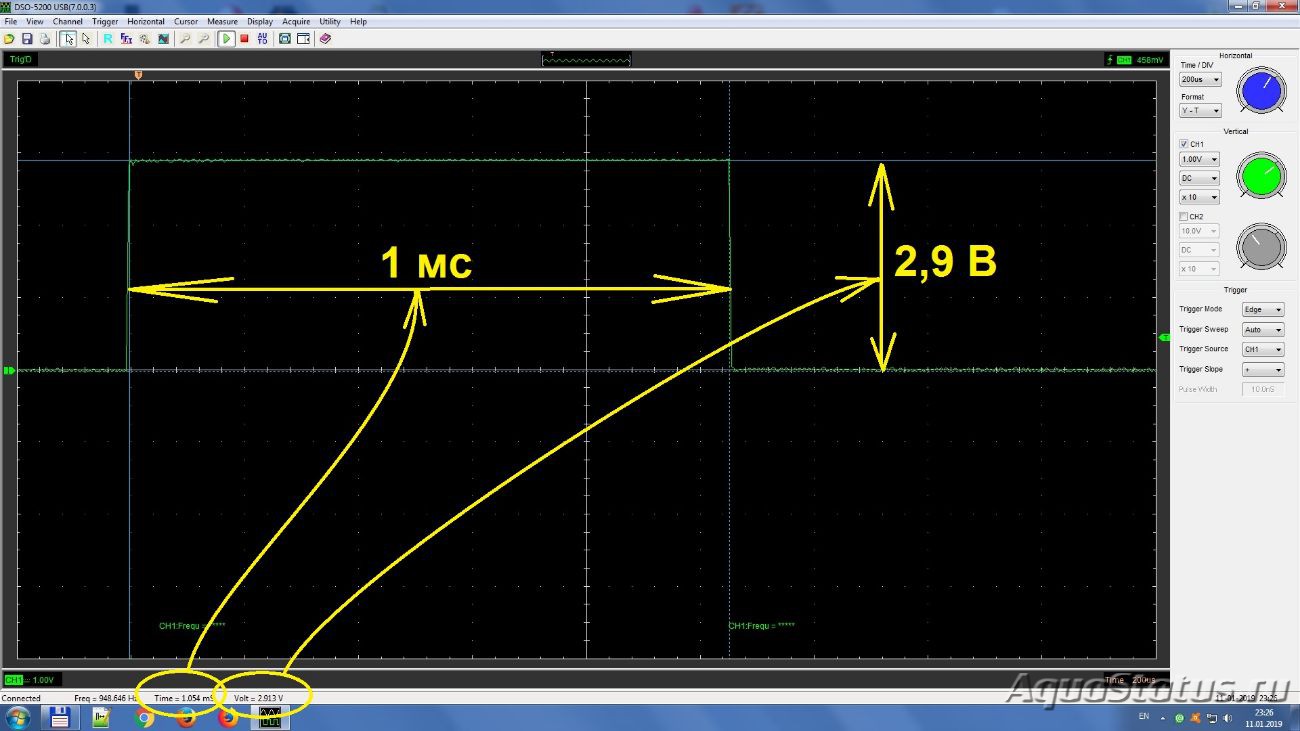Click the Save floppy disk toolbar icon

pos(27,39)
